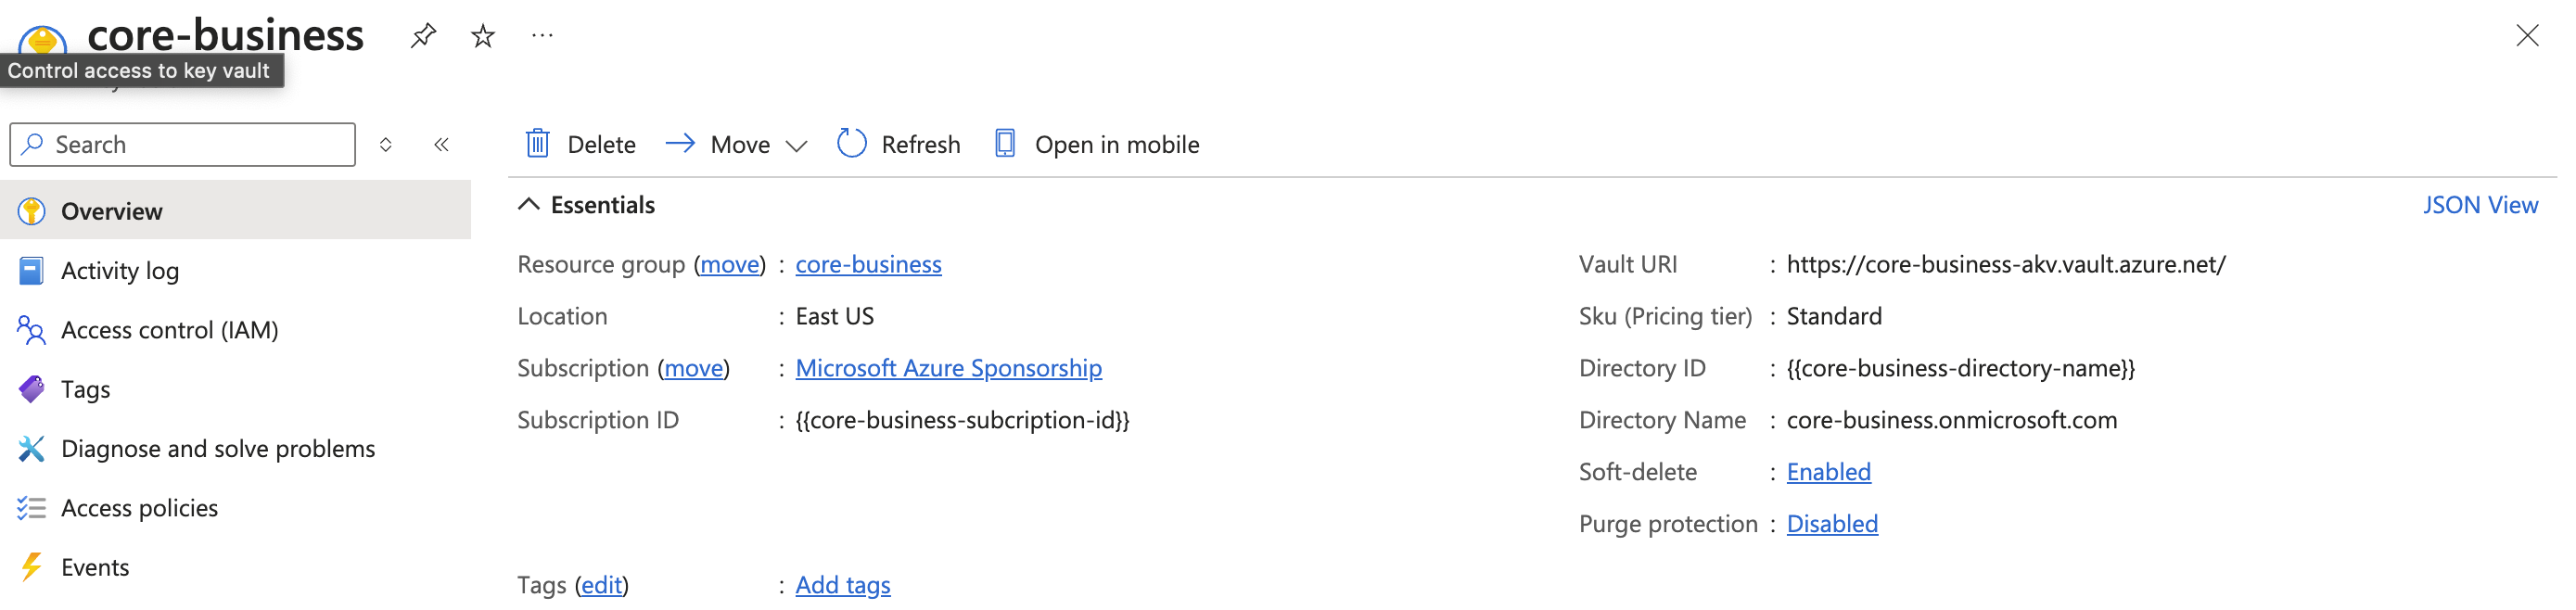
Task: Collapse the Essentials section
Action: point(529,205)
